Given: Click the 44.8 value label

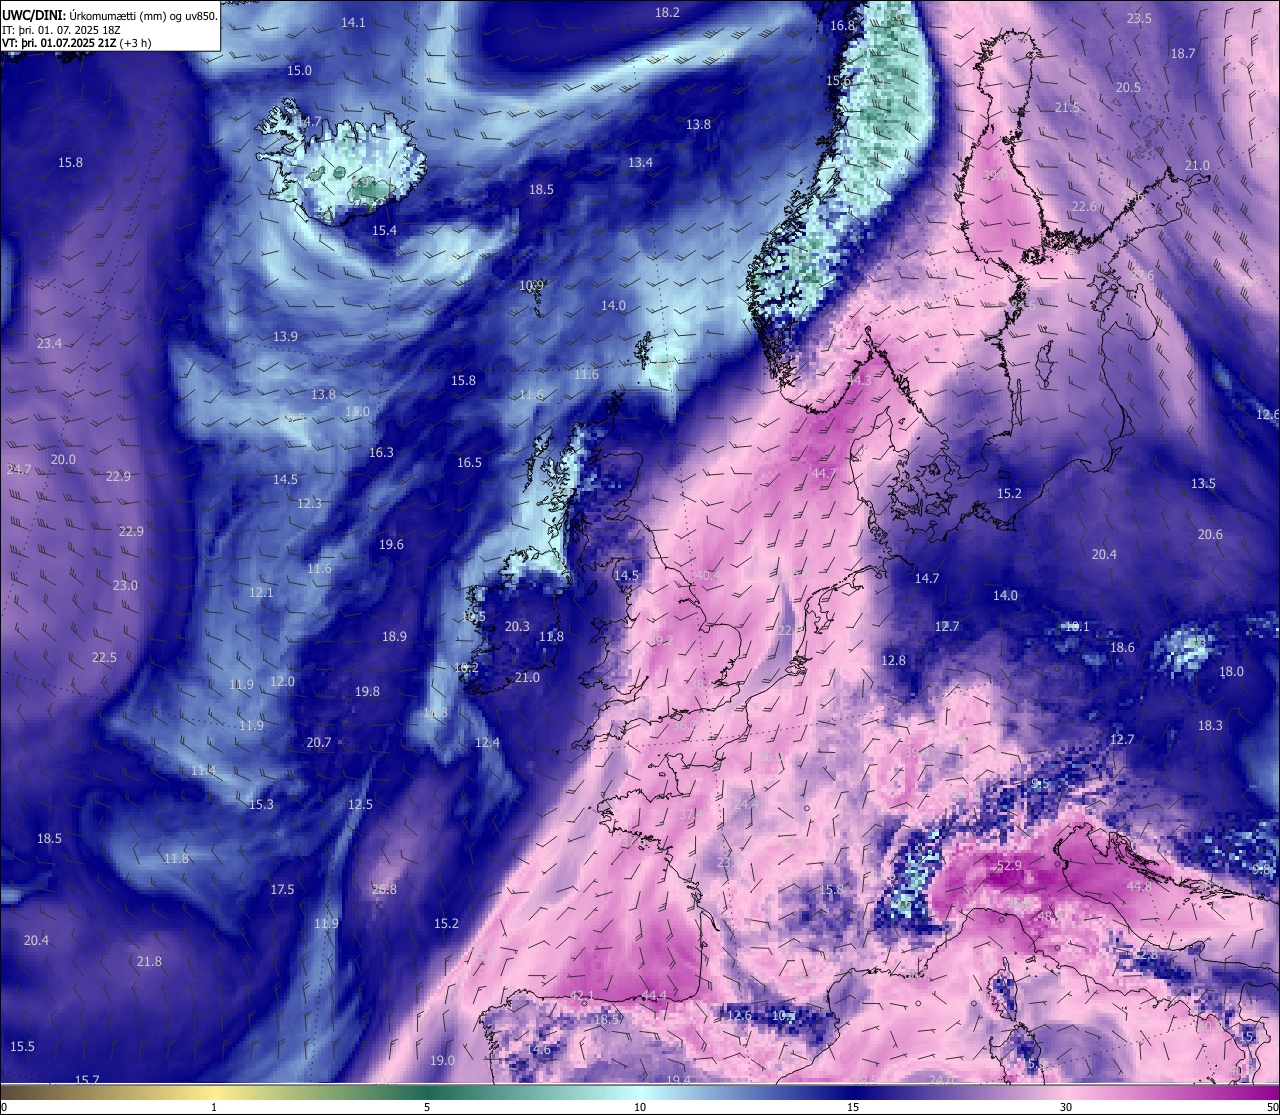Looking at the screenshot, I should pyautogui.click(x=1139, y=886).
